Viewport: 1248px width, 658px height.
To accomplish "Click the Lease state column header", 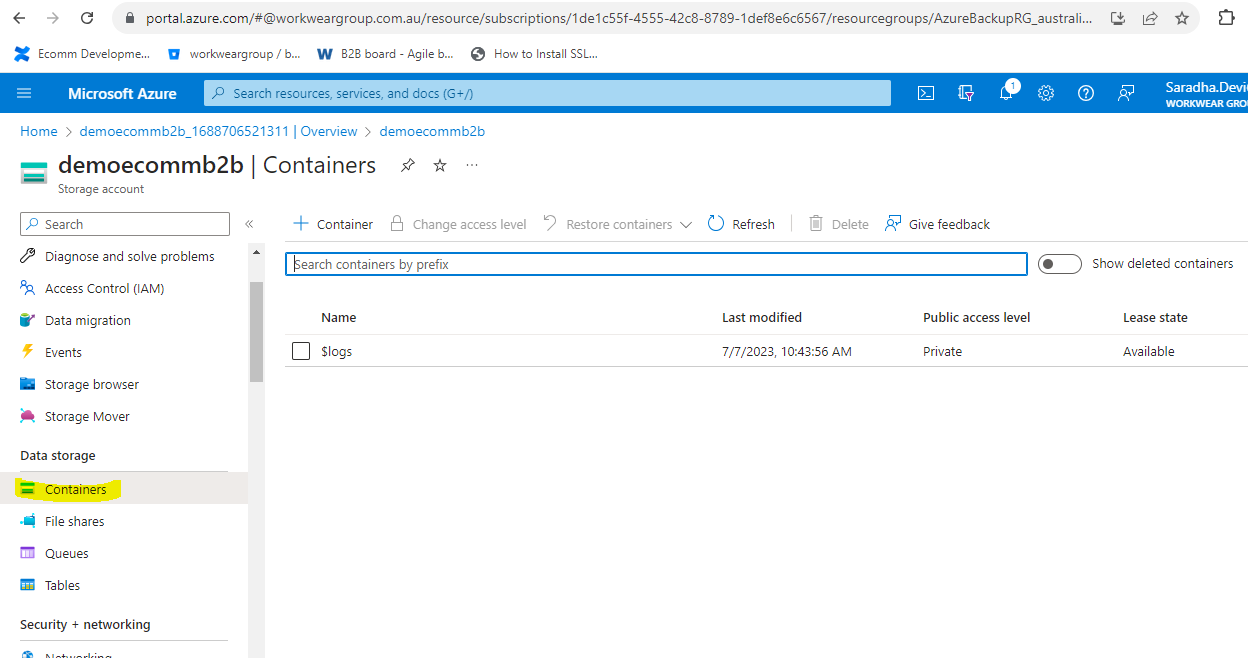I will 1155,317.
